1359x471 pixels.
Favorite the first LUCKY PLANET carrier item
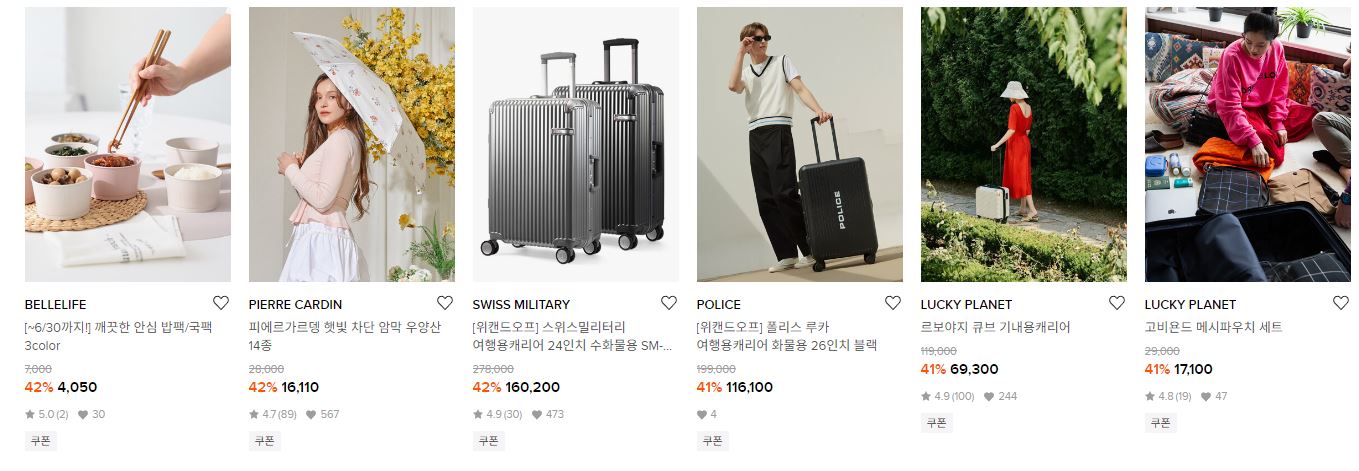1117,303
